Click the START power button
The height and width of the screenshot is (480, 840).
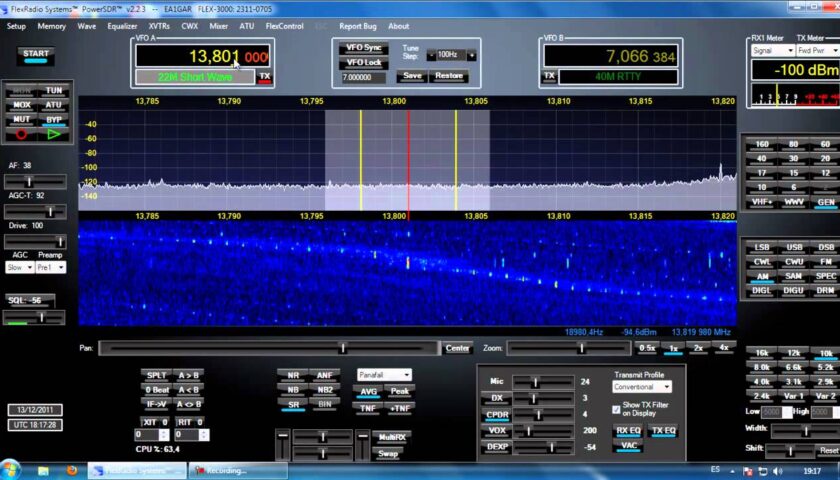[x=36, y=56]
